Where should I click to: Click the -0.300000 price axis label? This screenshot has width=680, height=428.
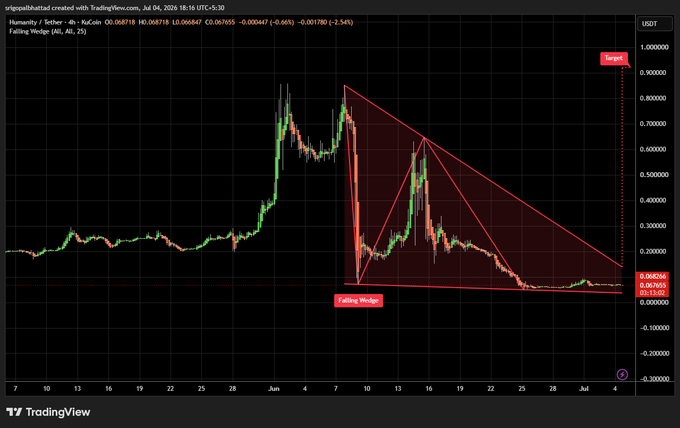click(x=654, y=379)
